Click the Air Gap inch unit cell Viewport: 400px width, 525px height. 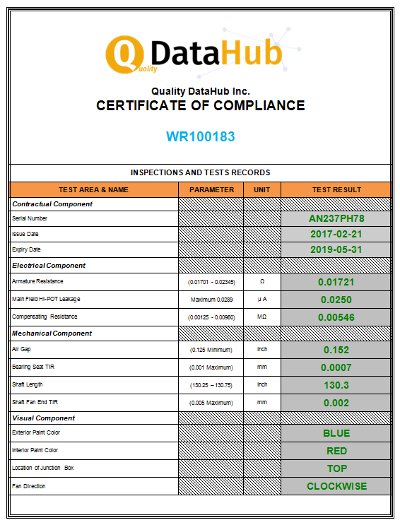pos(262,349)
